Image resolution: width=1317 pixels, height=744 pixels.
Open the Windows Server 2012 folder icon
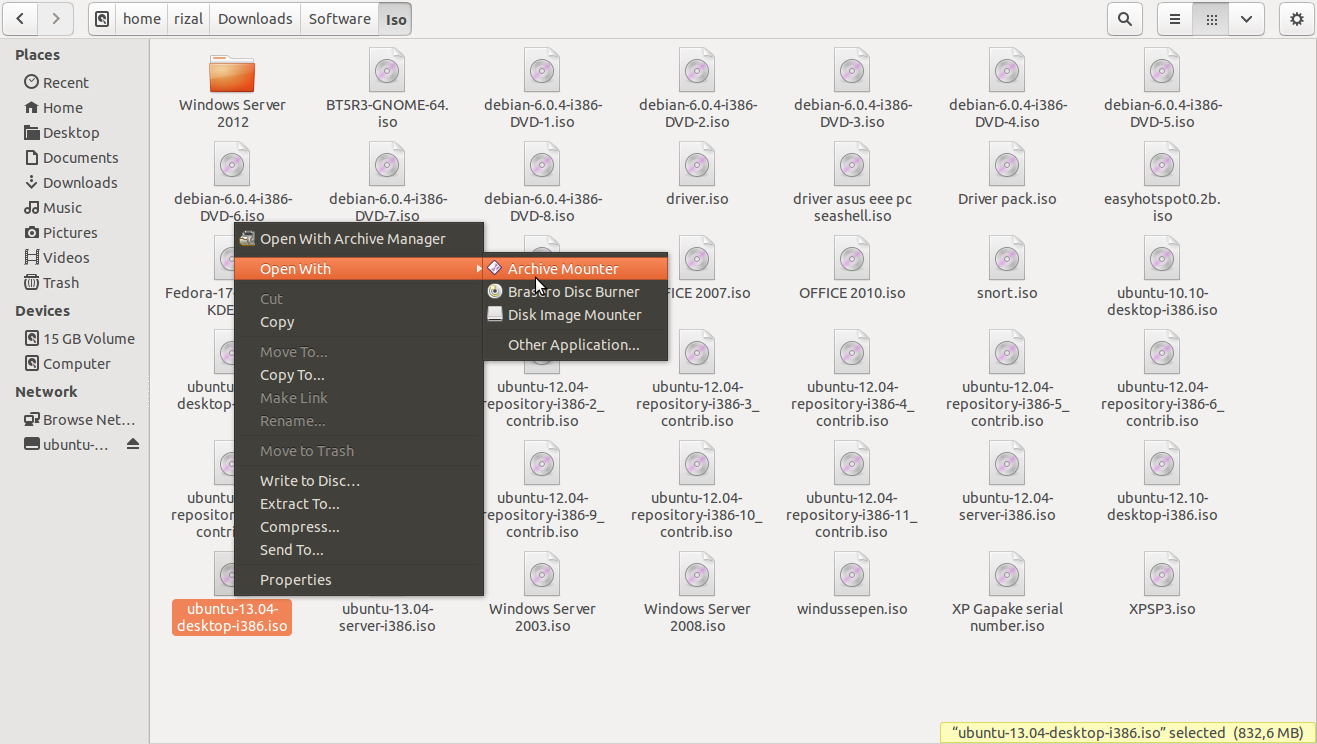tap(232, 72)
